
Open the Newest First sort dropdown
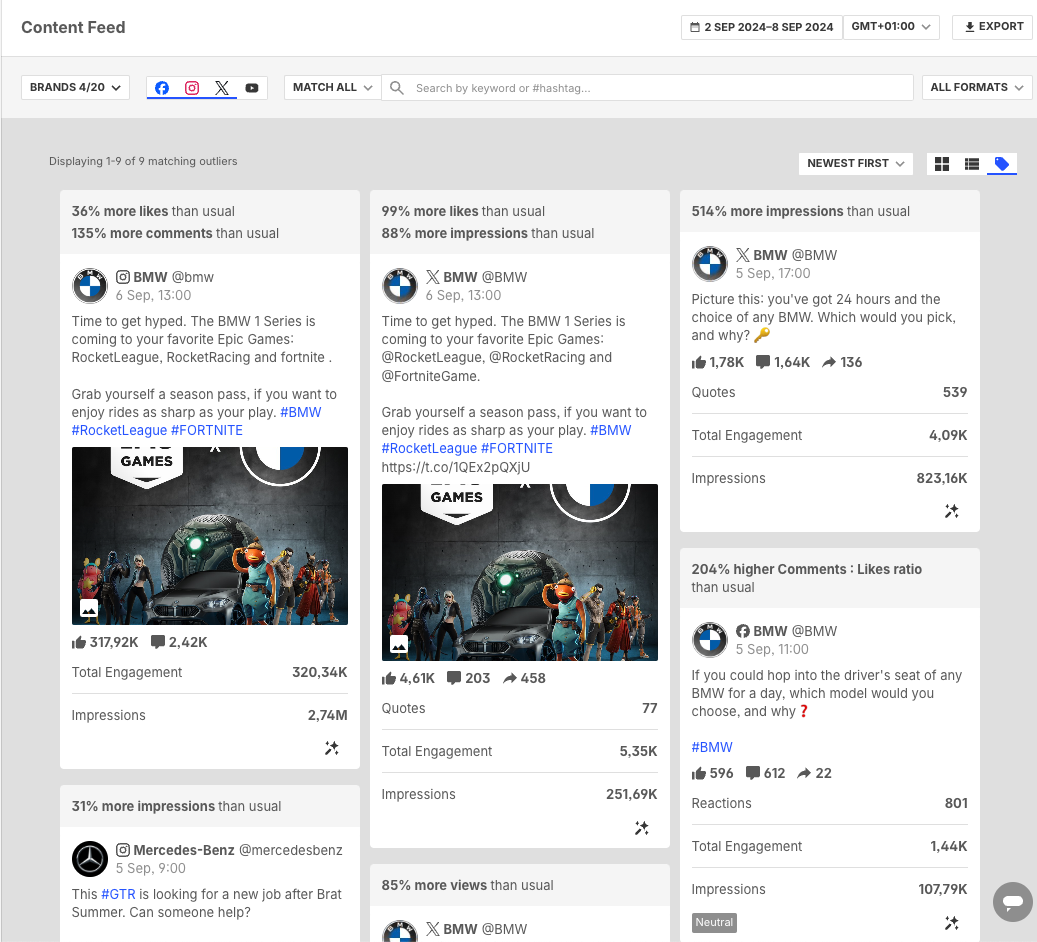[856, 163]
